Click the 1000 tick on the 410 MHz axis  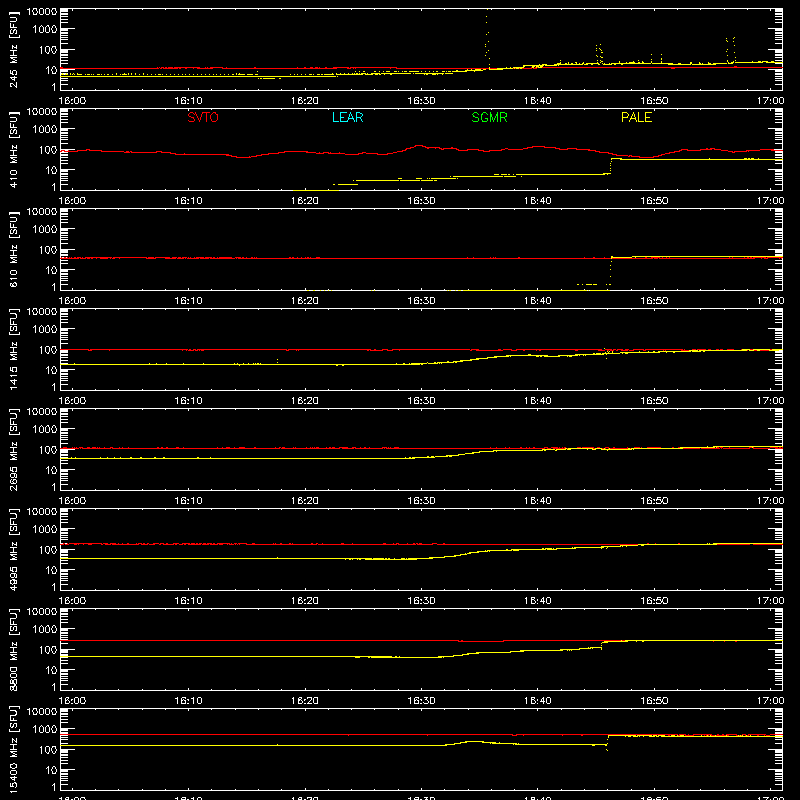click(x=45, y=130)
